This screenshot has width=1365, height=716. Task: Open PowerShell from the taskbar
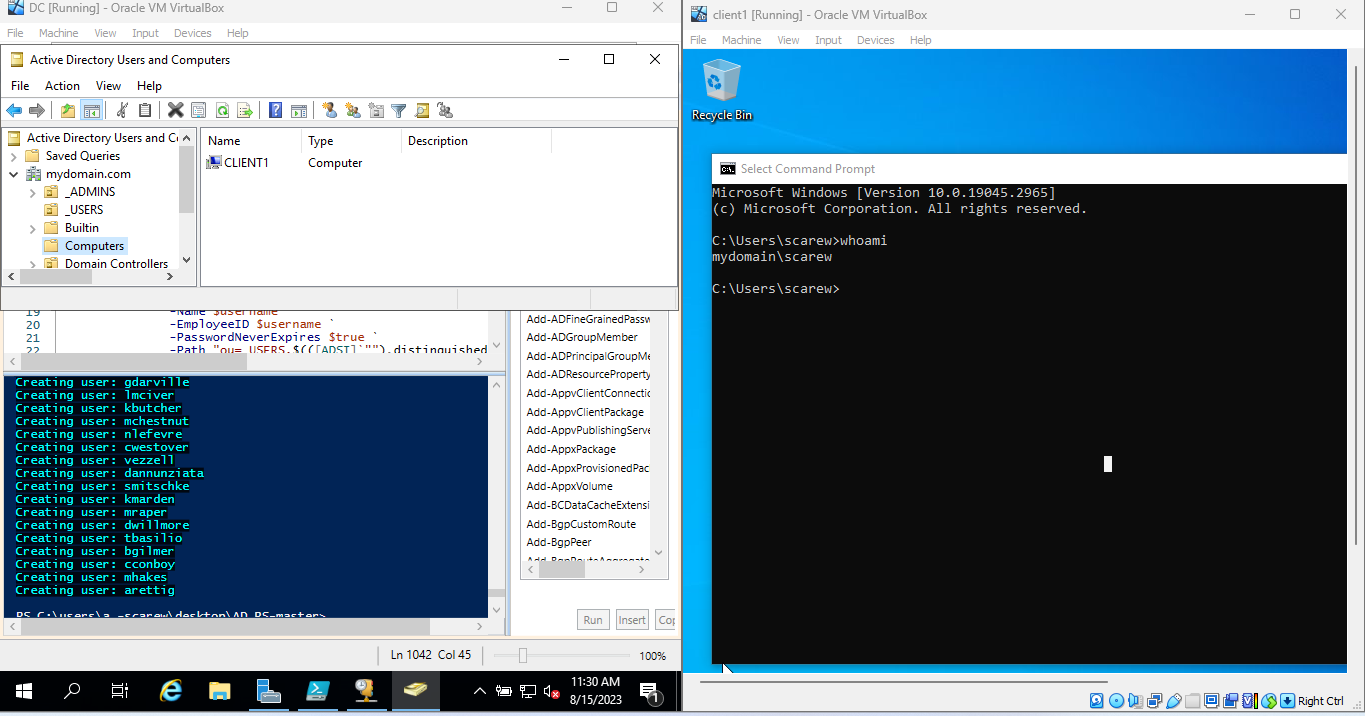tap(318, 690)
